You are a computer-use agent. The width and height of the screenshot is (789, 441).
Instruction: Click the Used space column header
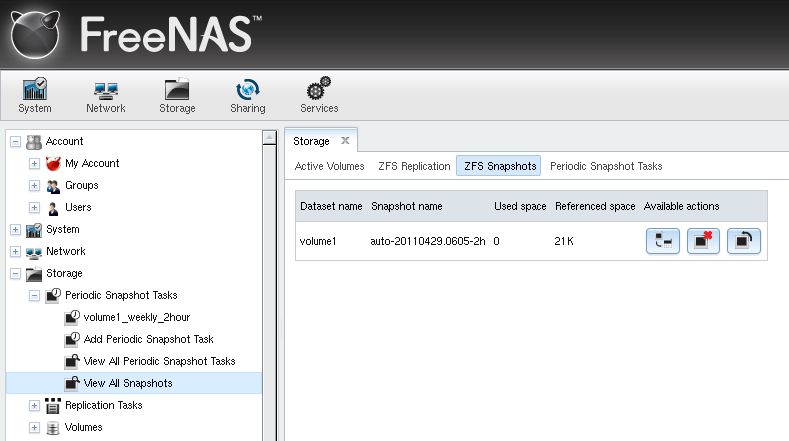pyautogui.click(x=520, y=206)
